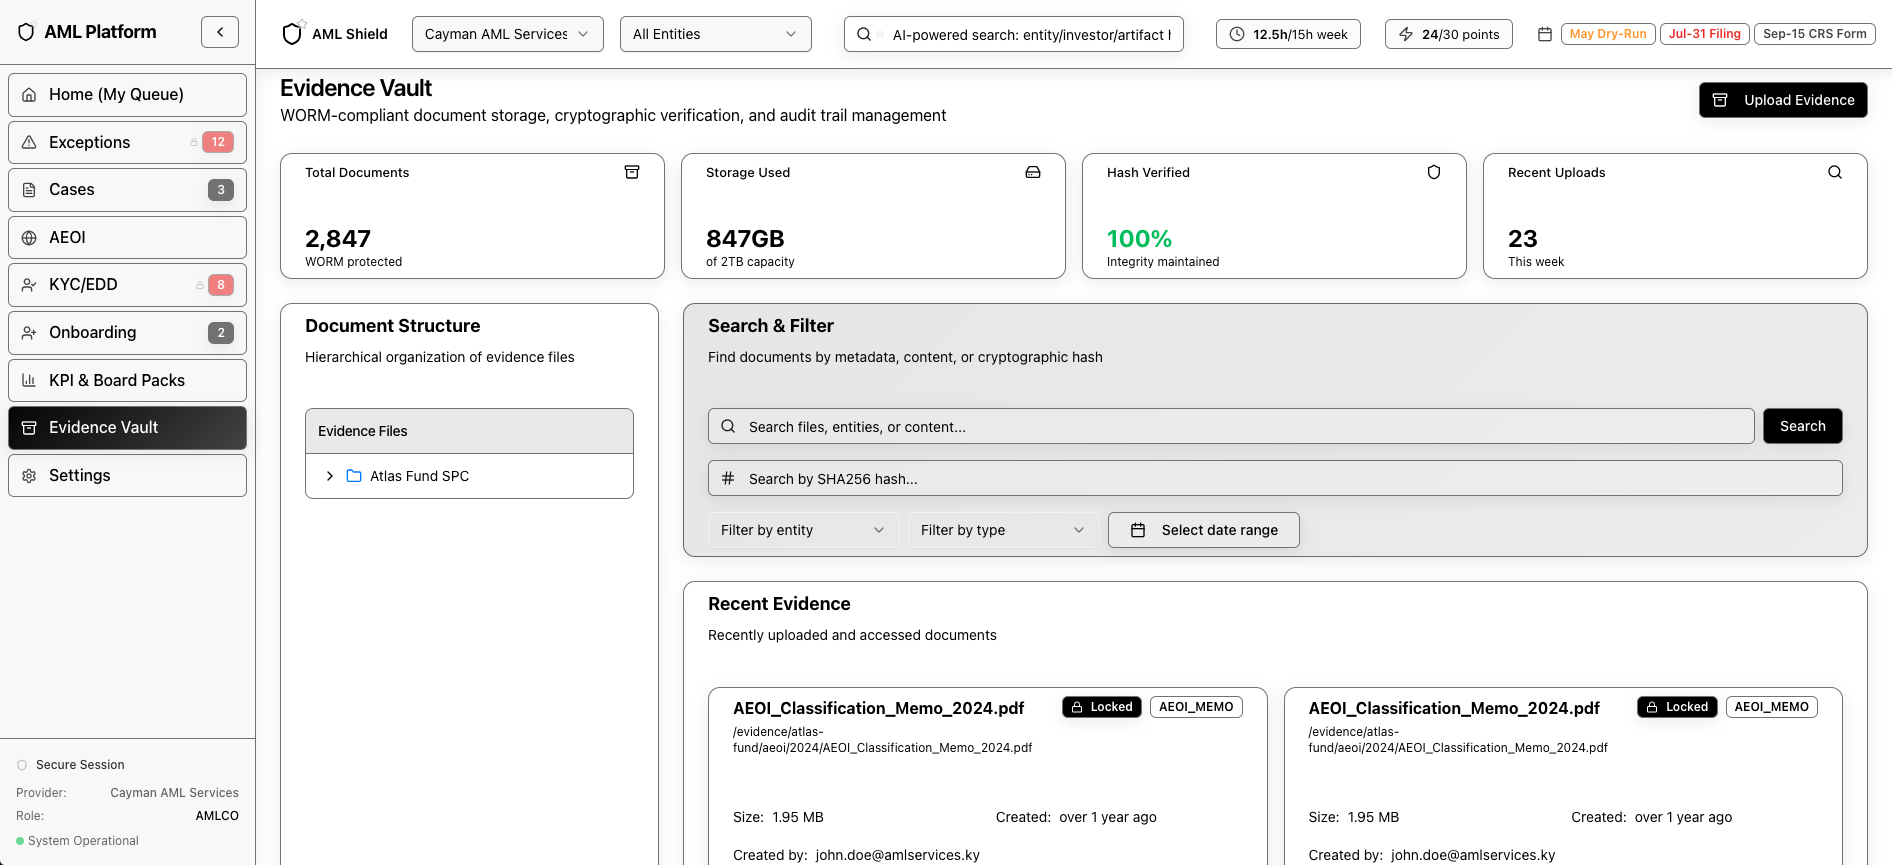Click the hard drive icon in Storage Used card
The height and width of the screenshot is (865, 1892).
pyautogui.click(x=1033, y=172)
